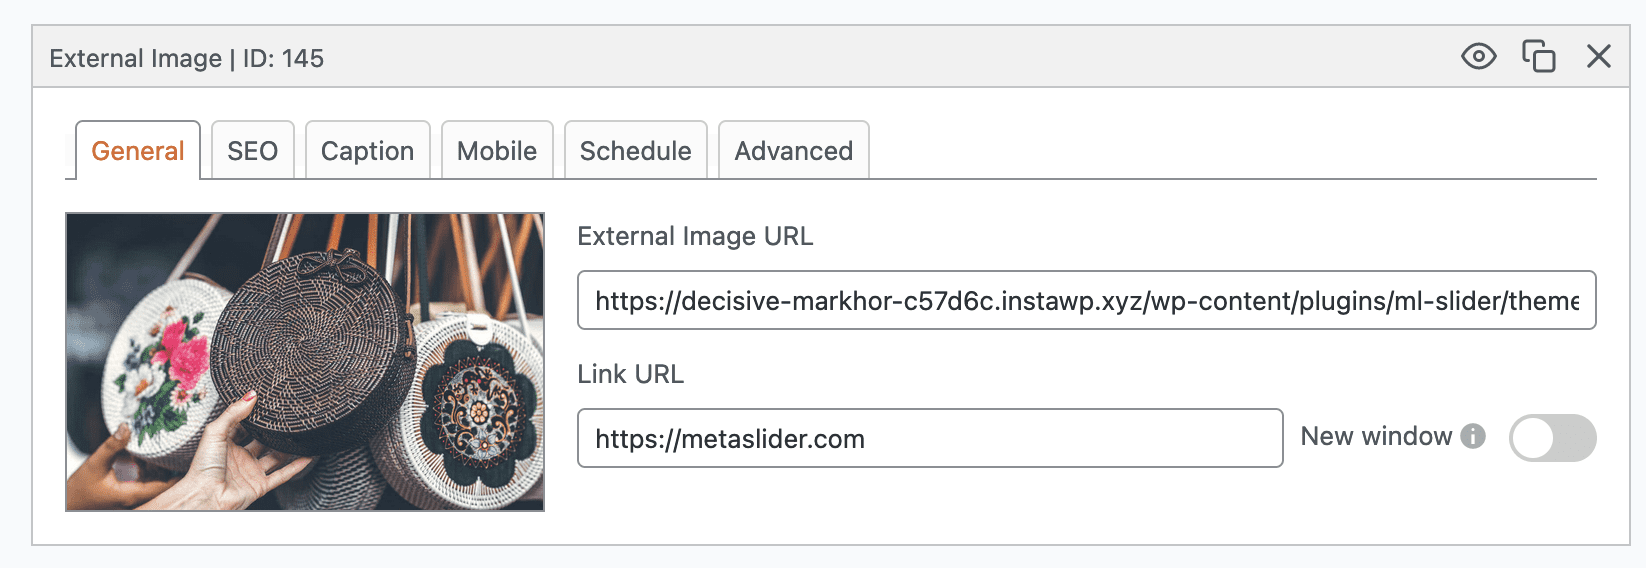Open the Schedule tab
Image resolution: width=1646 pixels, height=568 pixels.
(x=635, y=151)
